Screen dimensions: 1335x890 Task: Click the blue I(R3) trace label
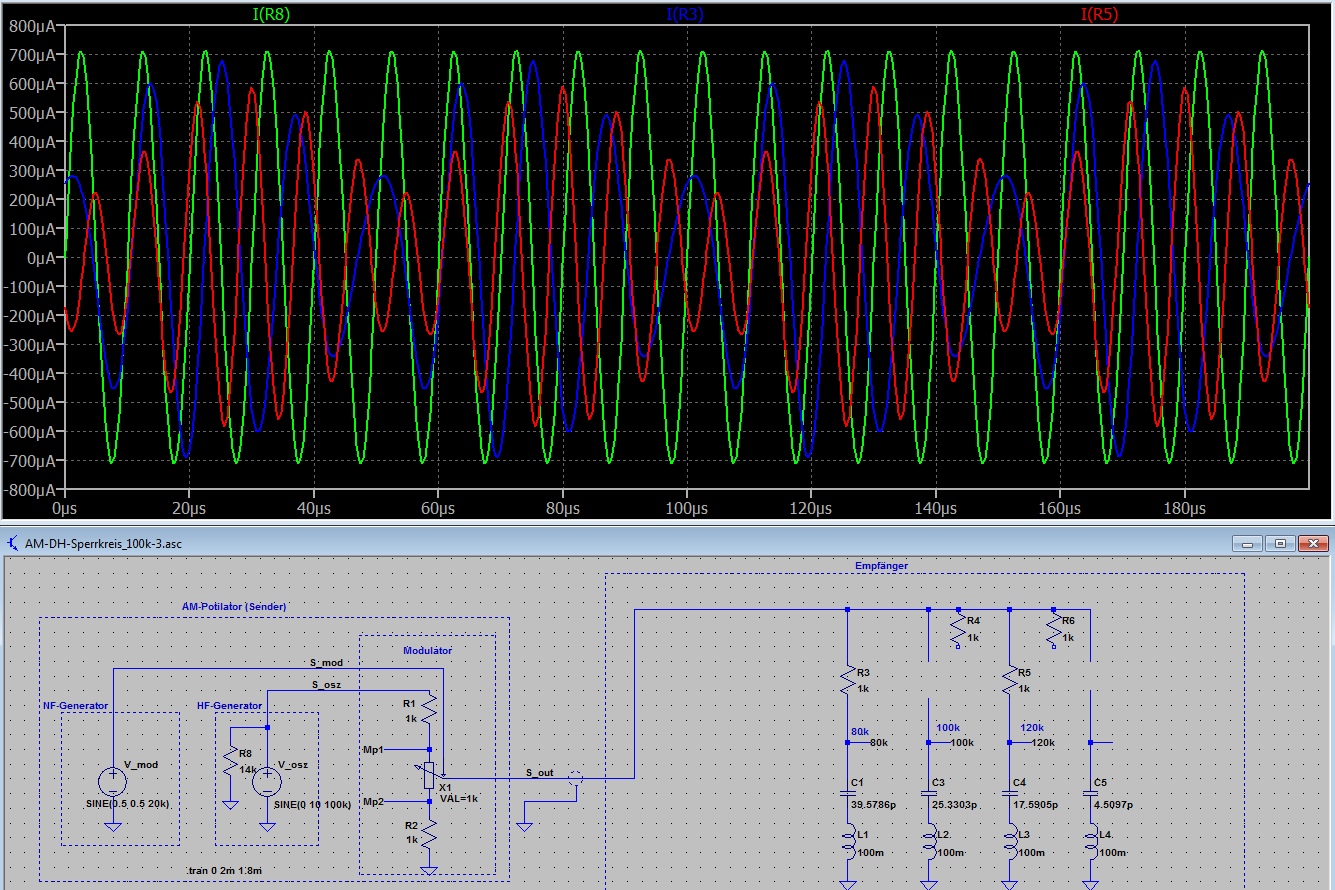[x=686, y=14]
